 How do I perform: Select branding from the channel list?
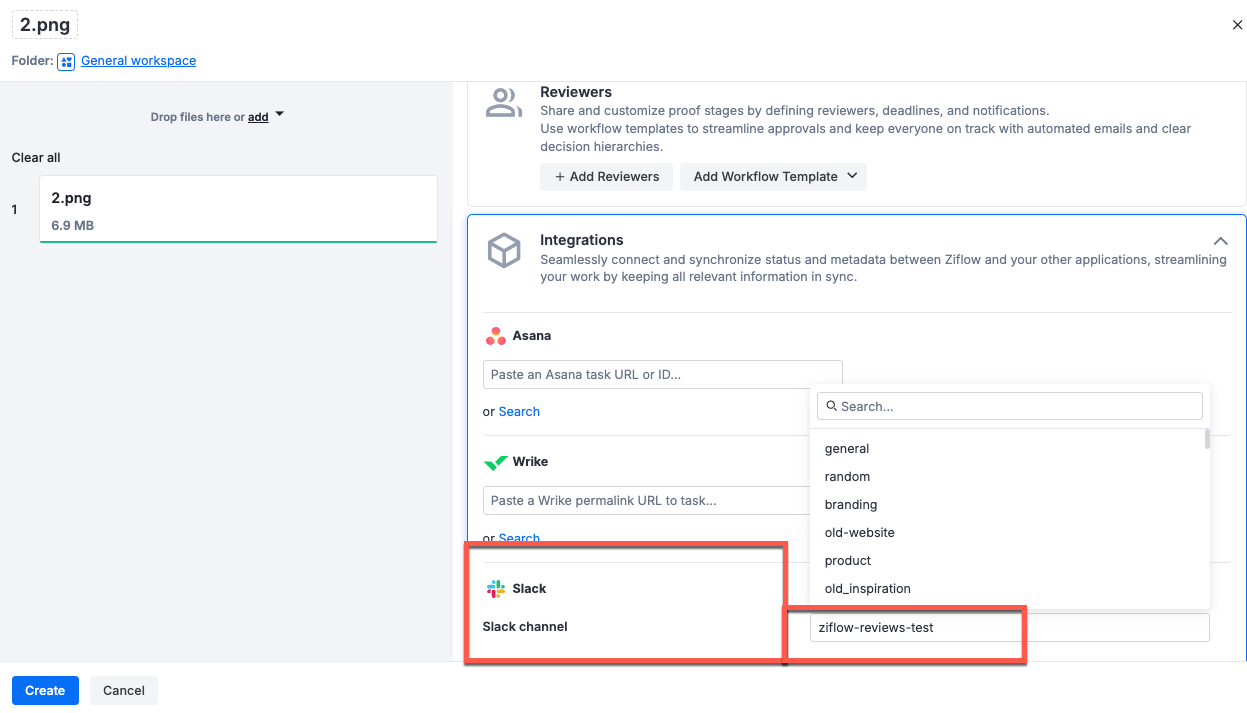[x=850, y=505]
